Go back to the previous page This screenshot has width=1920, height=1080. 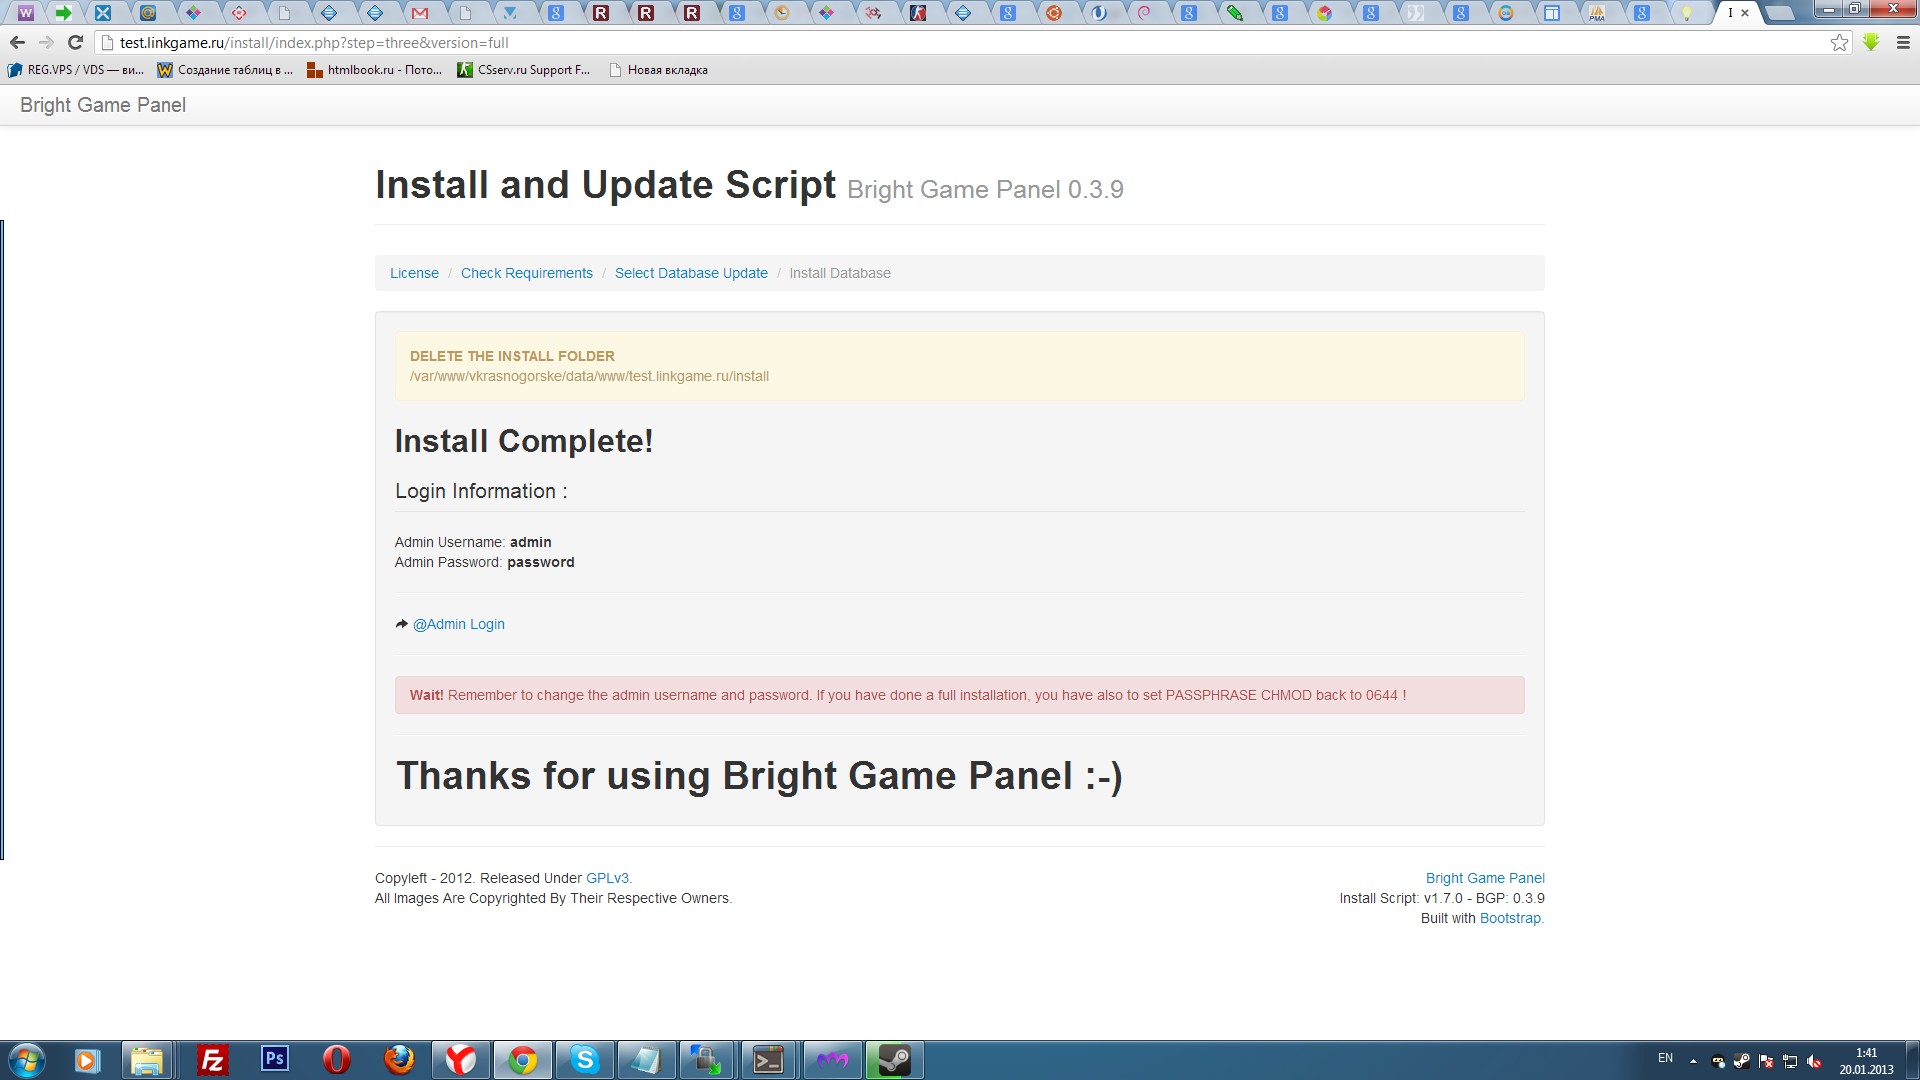point(17,43)
